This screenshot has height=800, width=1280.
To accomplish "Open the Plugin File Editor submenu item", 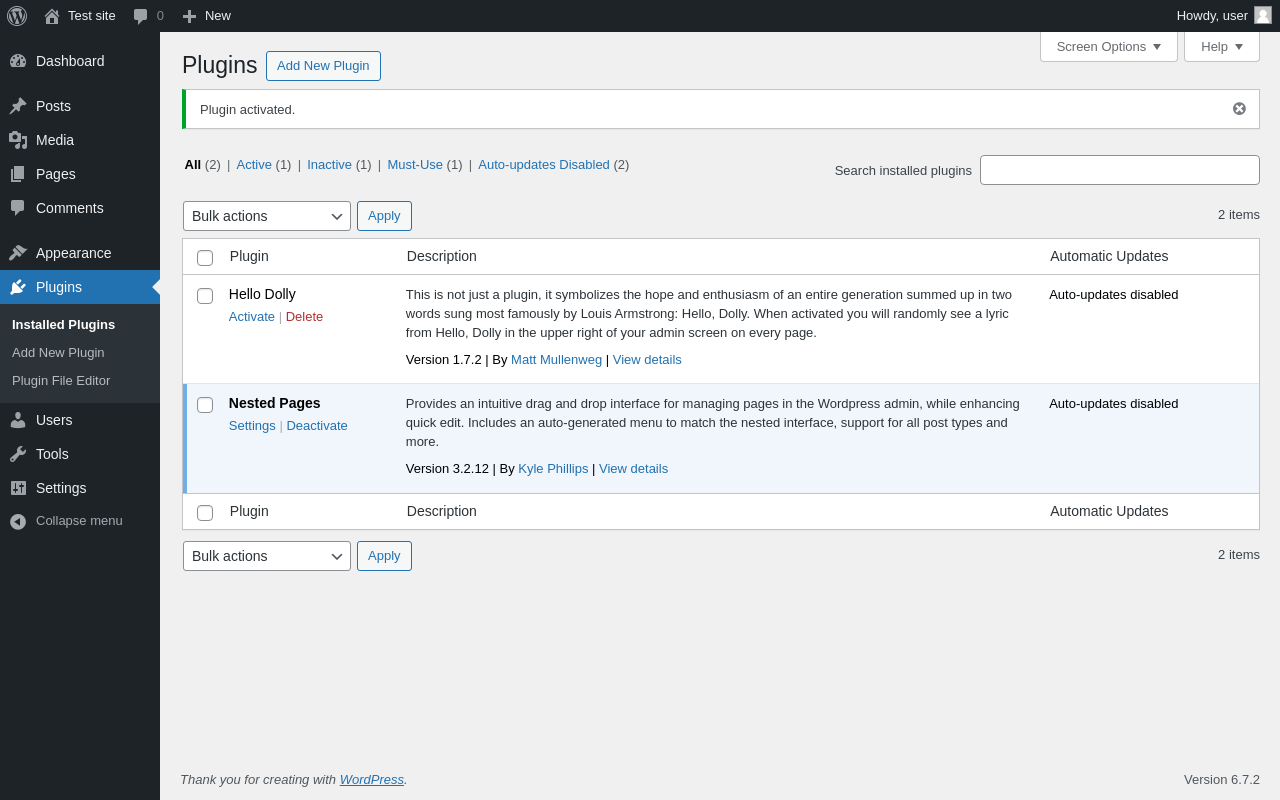I will (61, 381).
